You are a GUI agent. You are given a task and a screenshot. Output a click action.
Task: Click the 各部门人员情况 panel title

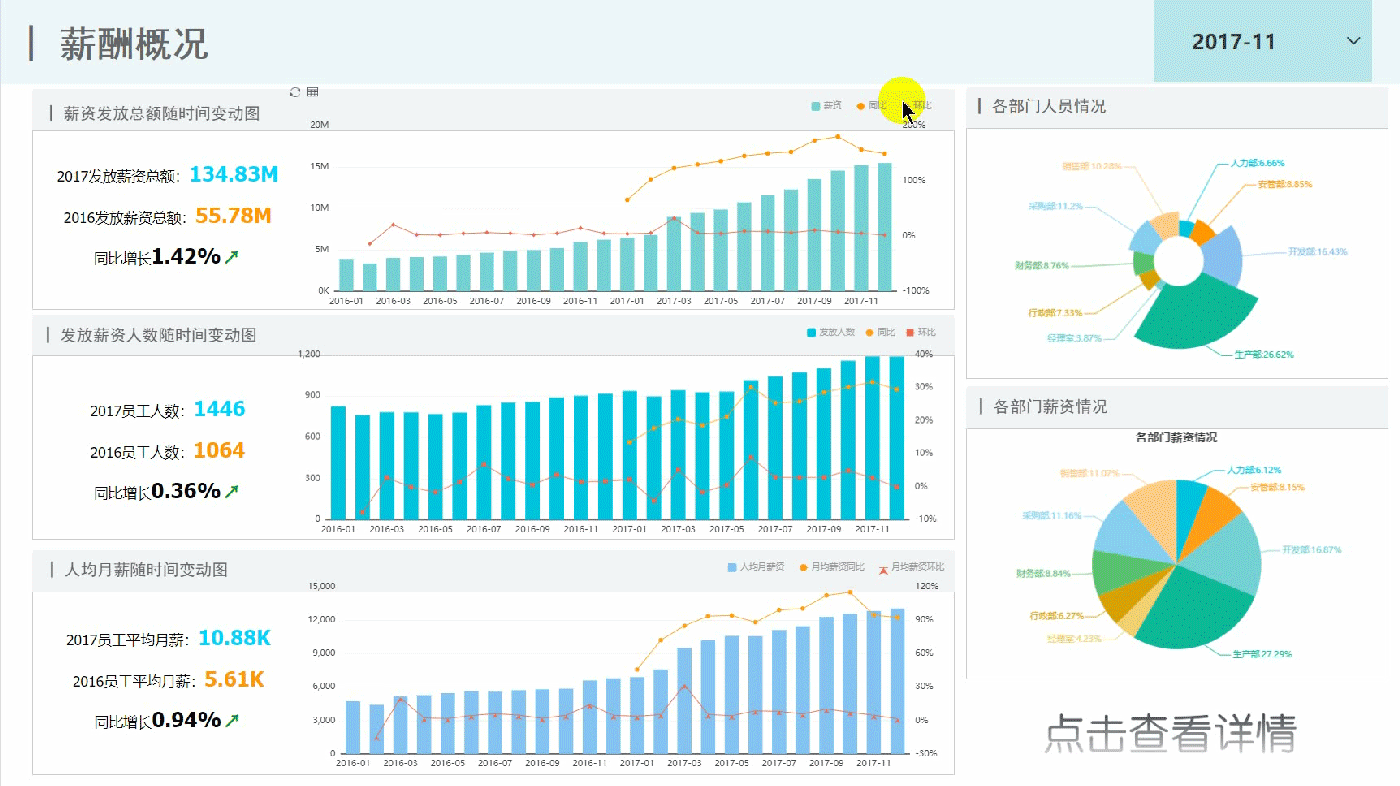coord(1048,106)
